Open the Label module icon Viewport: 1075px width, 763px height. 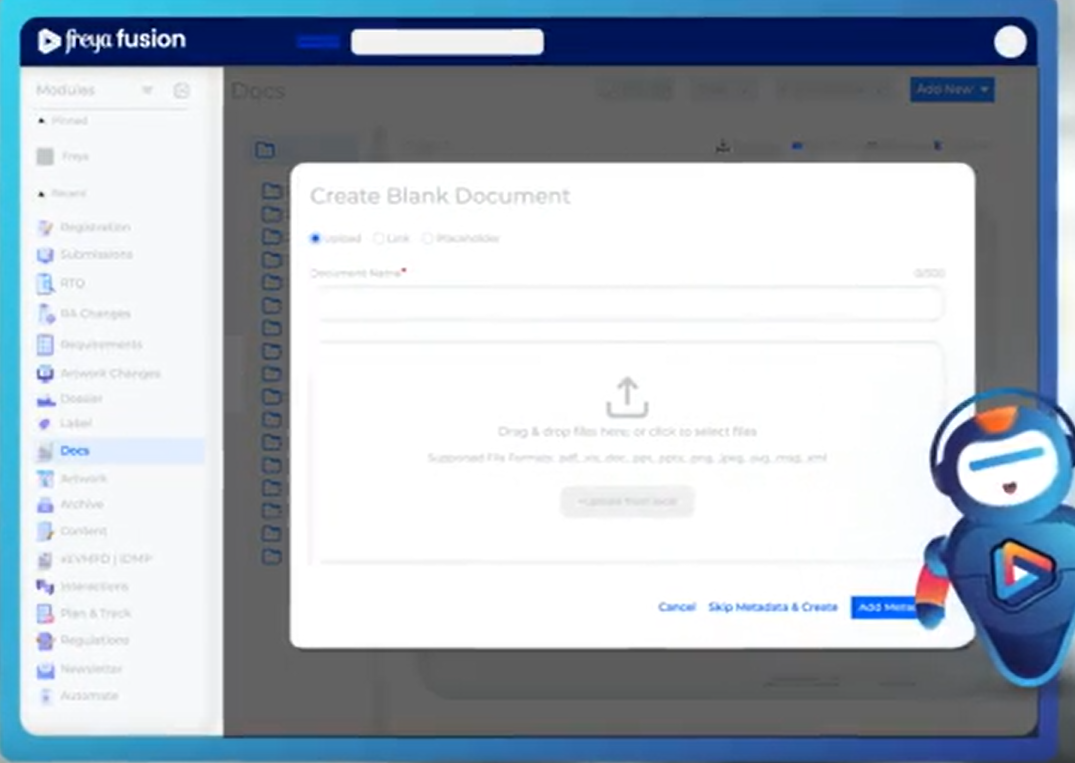click(x=45, y=424)
